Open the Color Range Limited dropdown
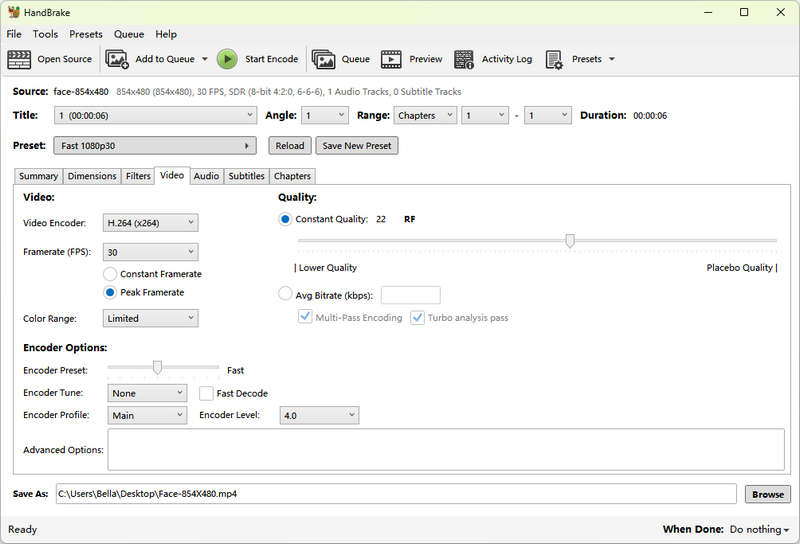The image size is (800, 544). pyautogui.click(x=151, y=318)
